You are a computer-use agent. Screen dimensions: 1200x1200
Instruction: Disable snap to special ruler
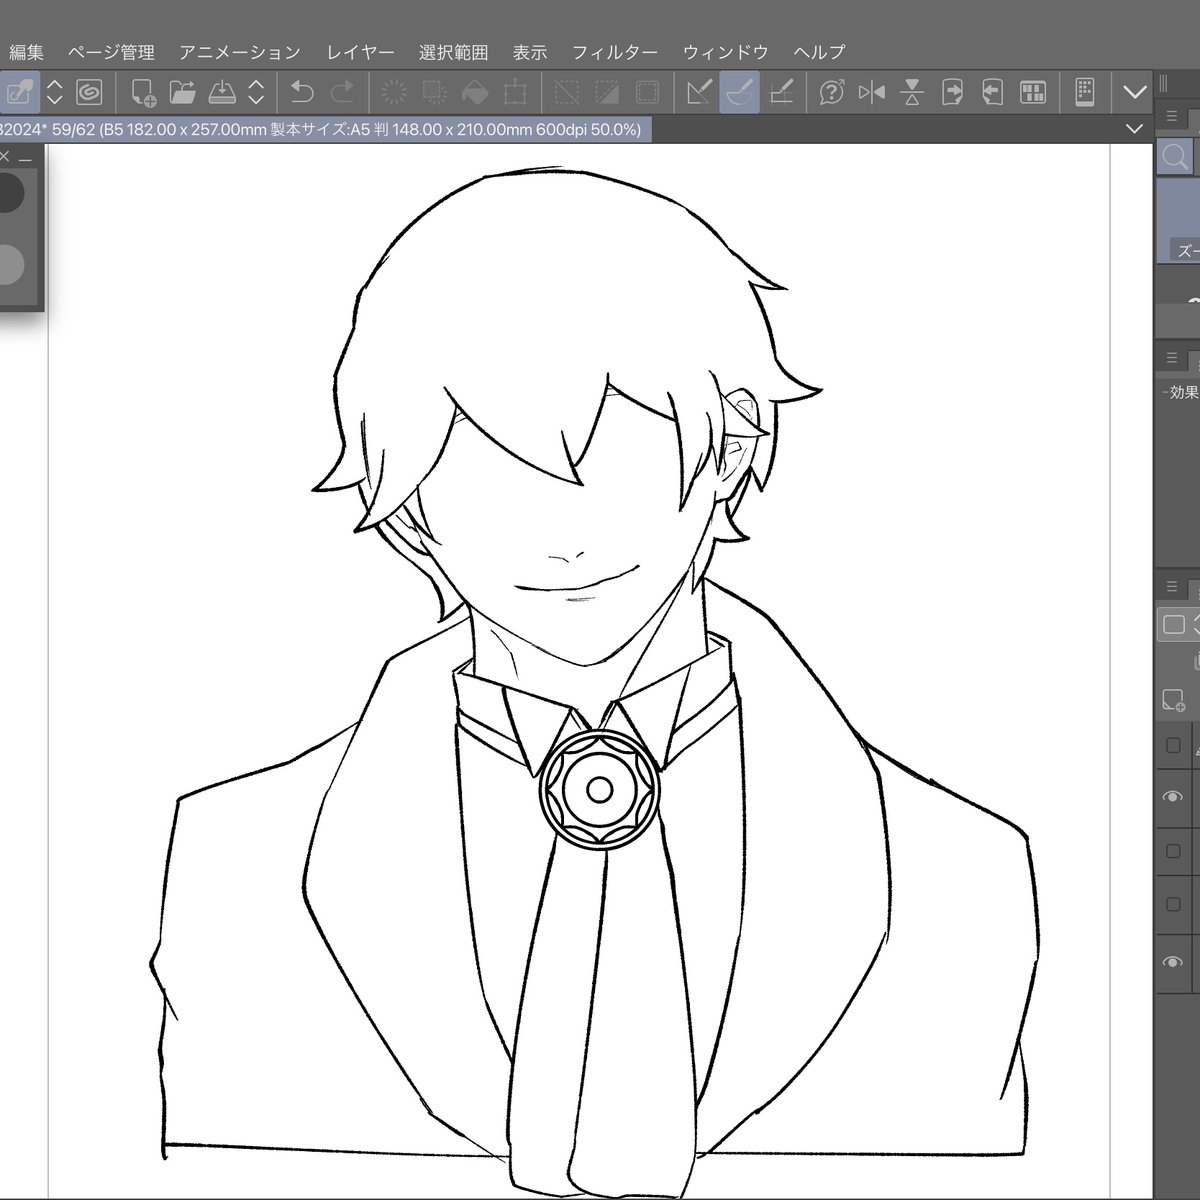pyautogui.click(x=739, y=93)
